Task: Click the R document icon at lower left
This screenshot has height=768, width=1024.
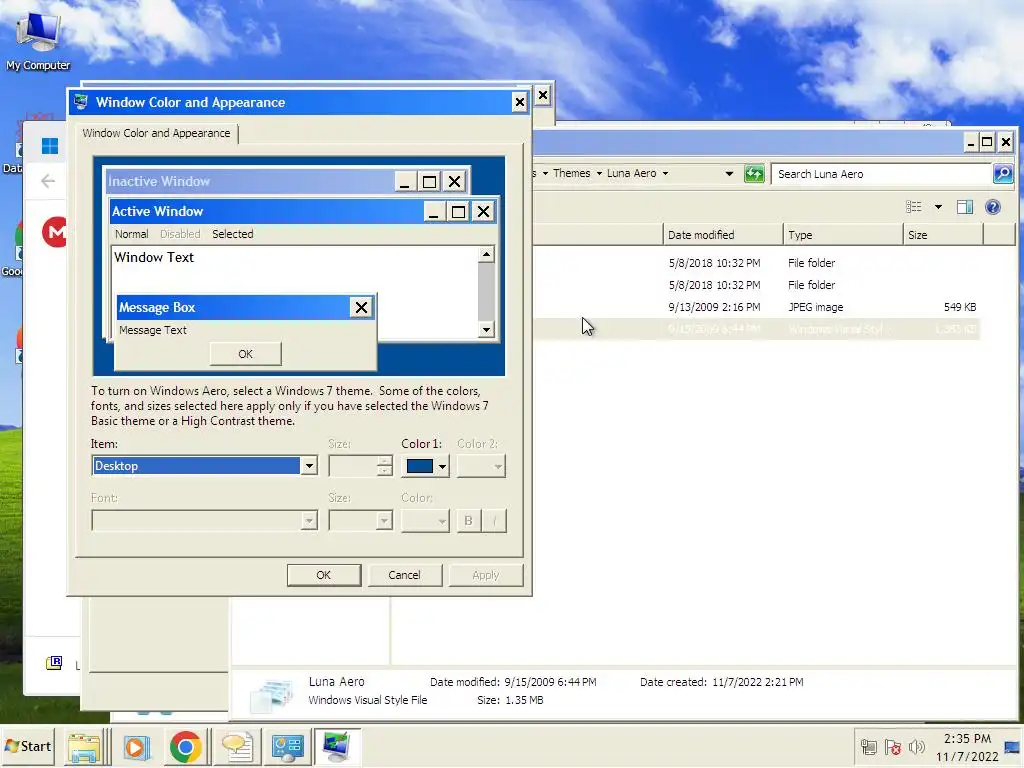Action: point(54,664)
